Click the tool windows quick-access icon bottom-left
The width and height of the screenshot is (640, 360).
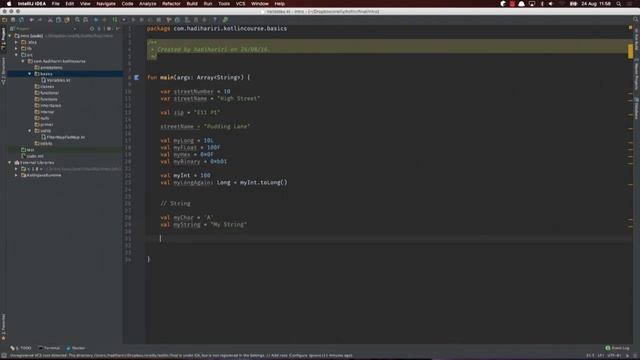(4, 356)
